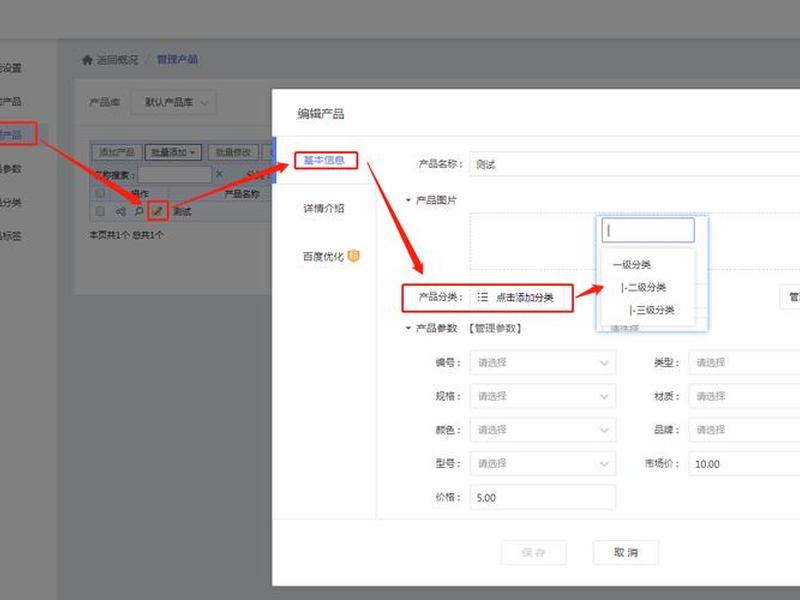This screenshot has height=600, width=800.
Task: Click the 批量修改 button
Action: pyautogui.click(x=233, y=152)
